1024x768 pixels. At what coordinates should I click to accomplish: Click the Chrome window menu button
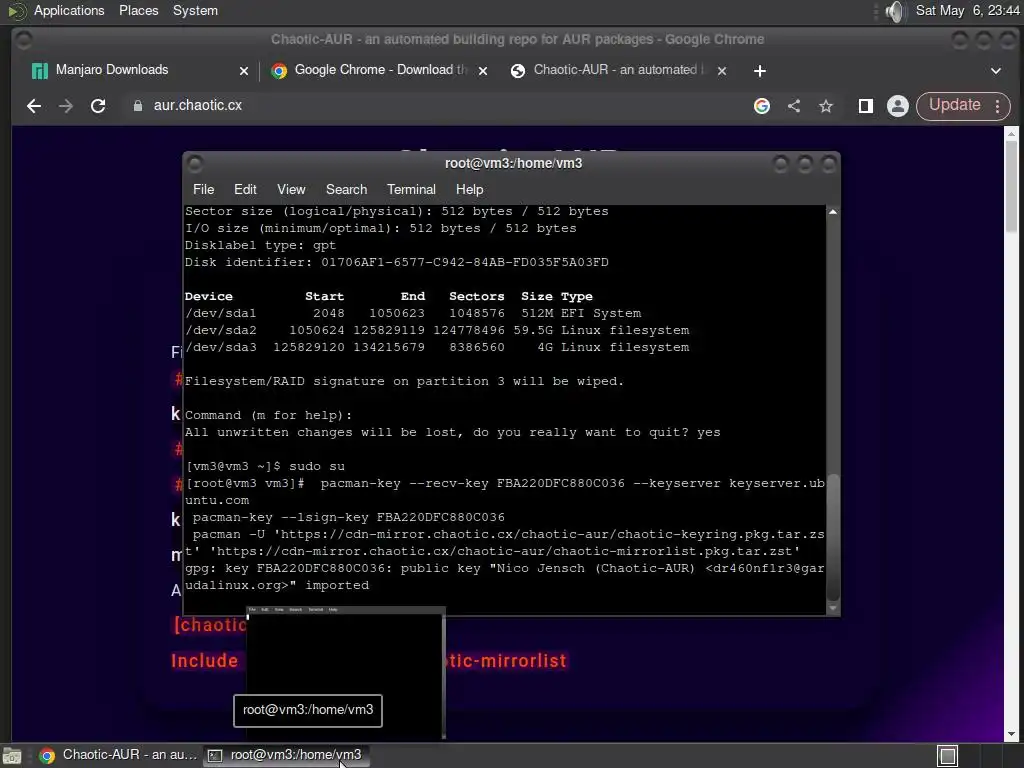click(24, 40)
